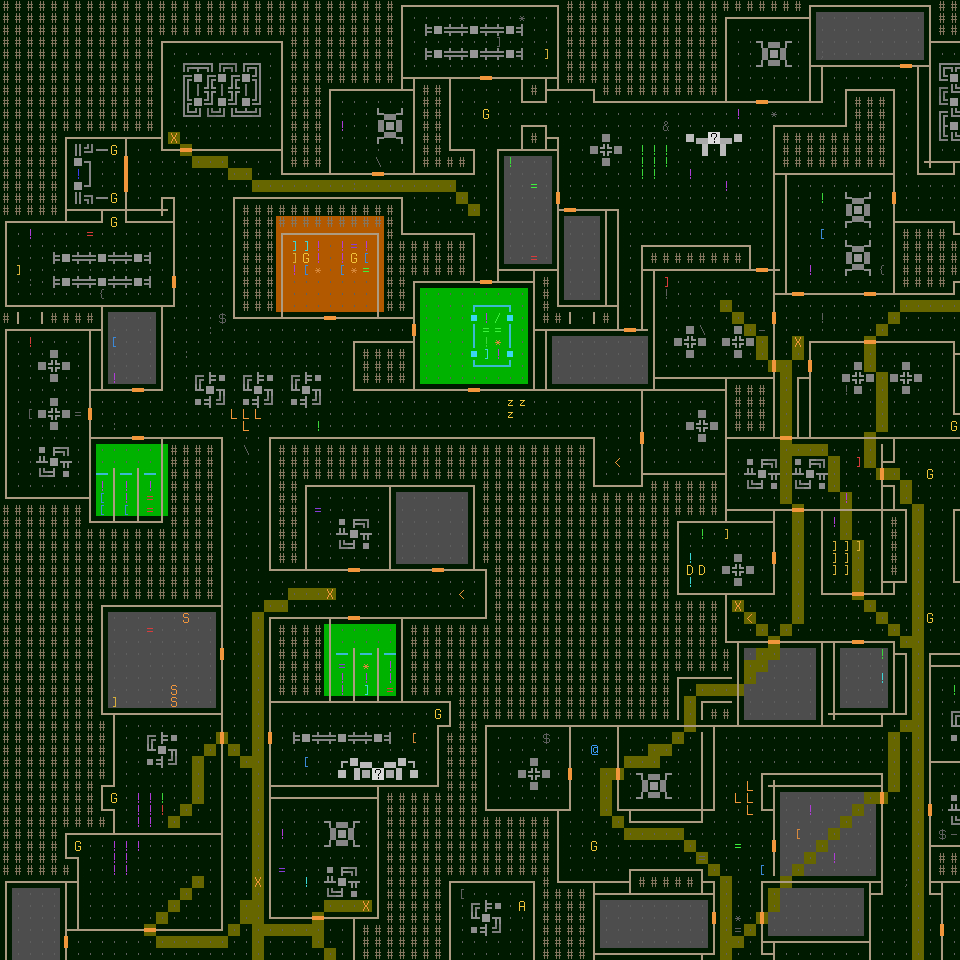Click the gray & glyph
The width and height of the screenshot is (960, 960).
coord(666,126)
